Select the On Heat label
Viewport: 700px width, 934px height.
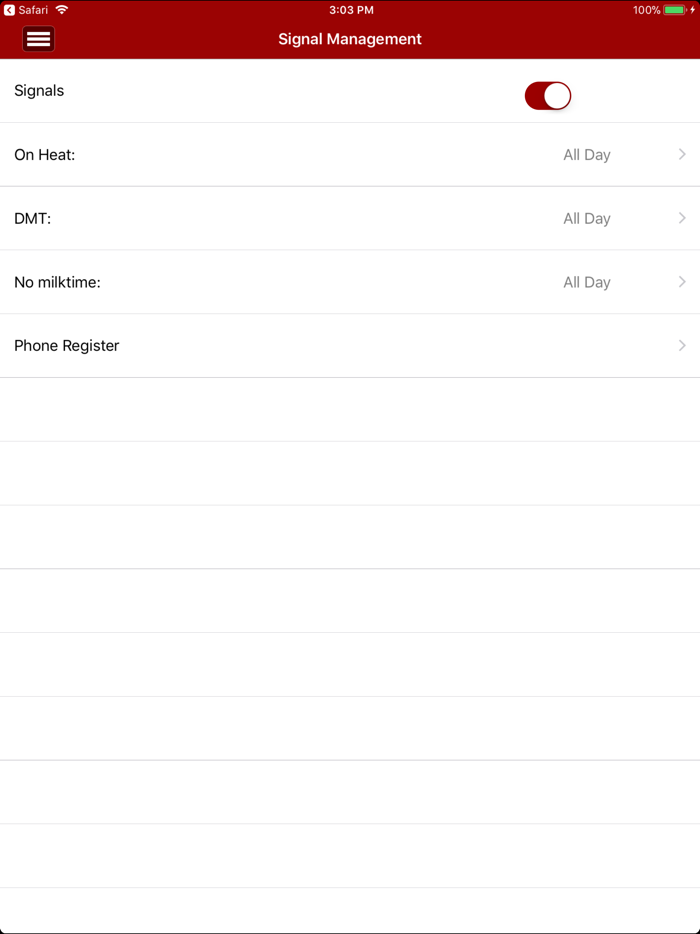point(45,155)
